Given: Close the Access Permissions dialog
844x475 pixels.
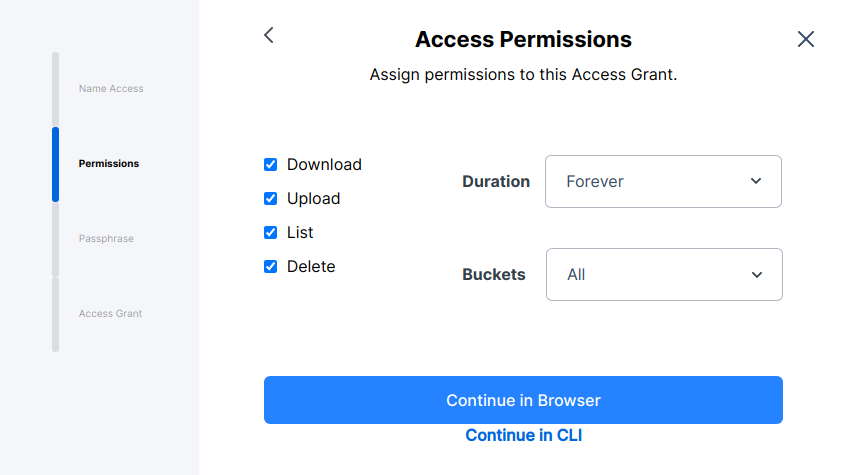Looking at the screenshot, I should [x=805, y=39].
